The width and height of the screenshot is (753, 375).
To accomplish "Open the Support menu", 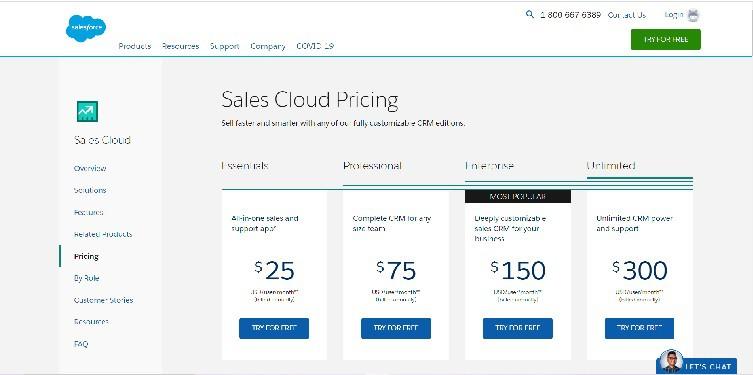I will (225, 46).
